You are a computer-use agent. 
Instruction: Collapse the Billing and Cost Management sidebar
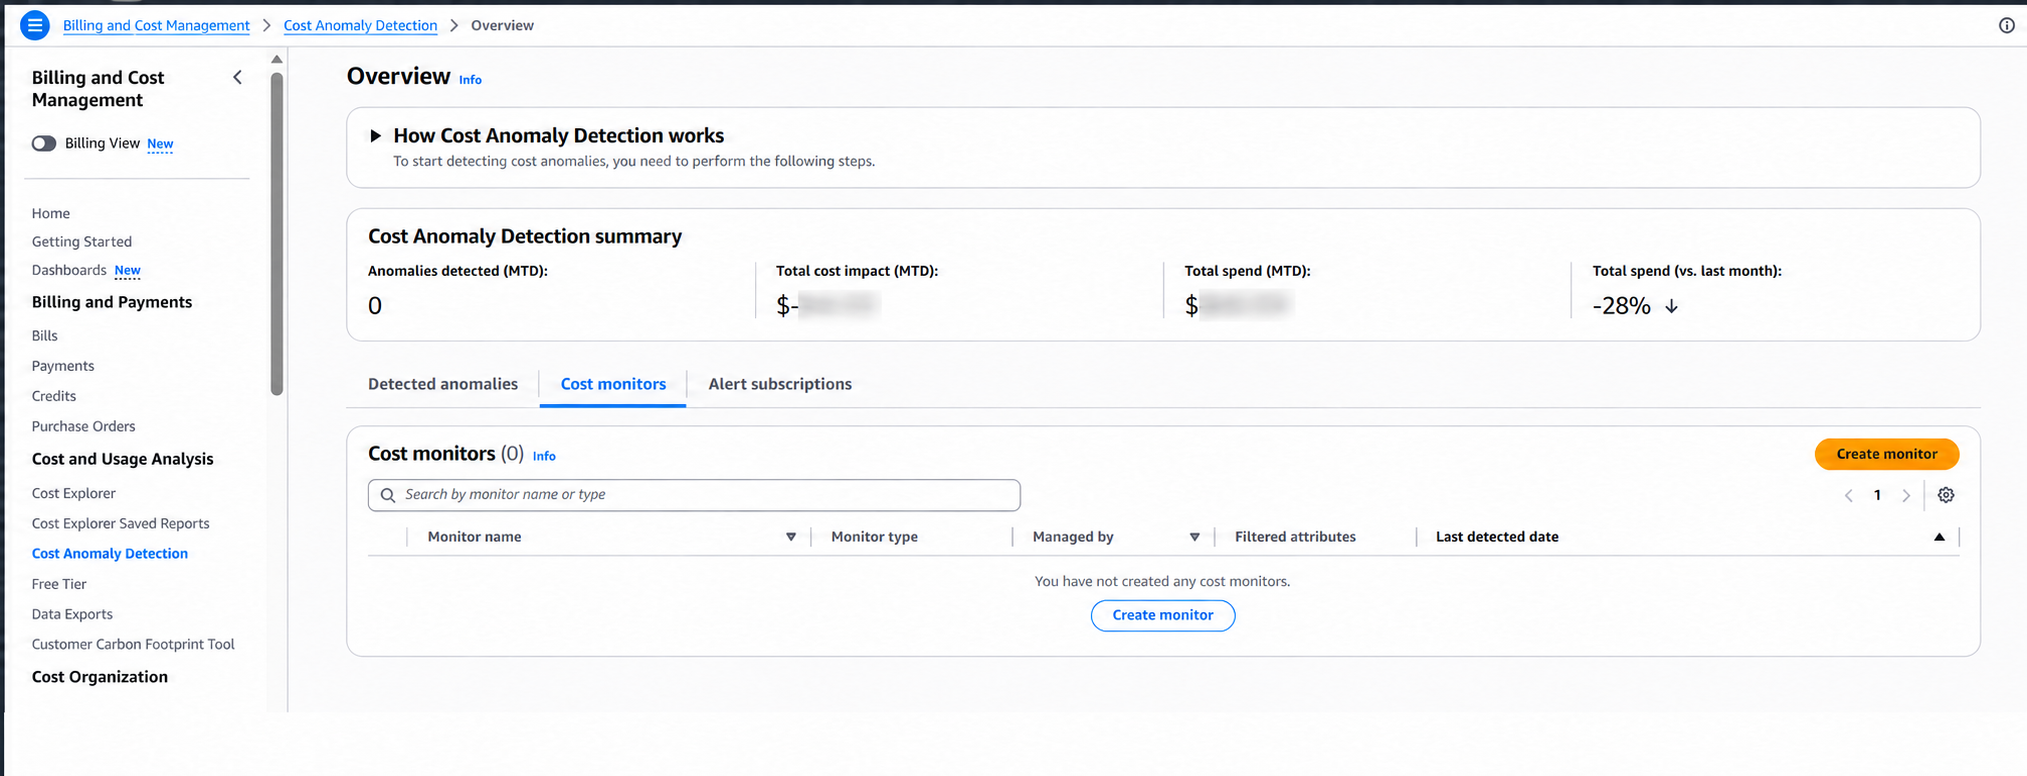click(x=238, y=78)
